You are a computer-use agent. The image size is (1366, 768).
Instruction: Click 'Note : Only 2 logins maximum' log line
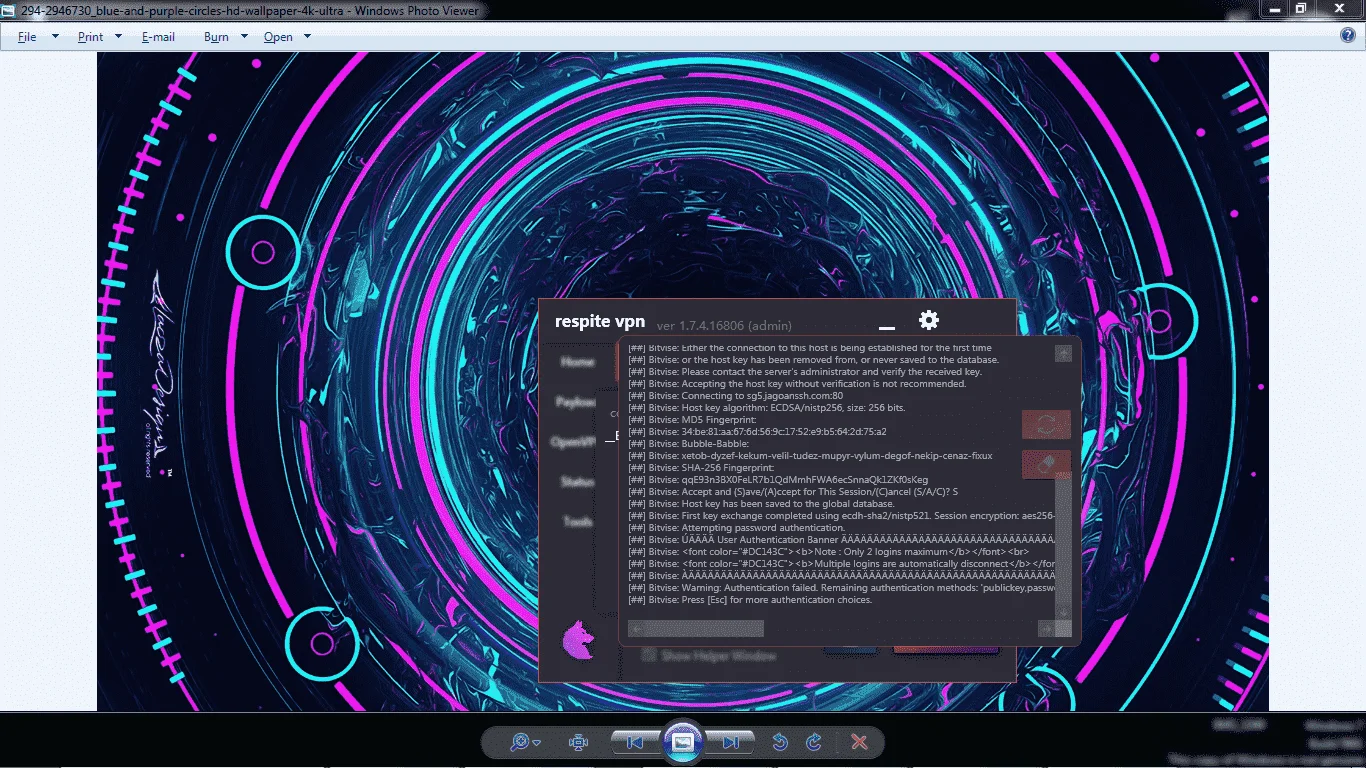pyautogui.click(x=828, y=552)
